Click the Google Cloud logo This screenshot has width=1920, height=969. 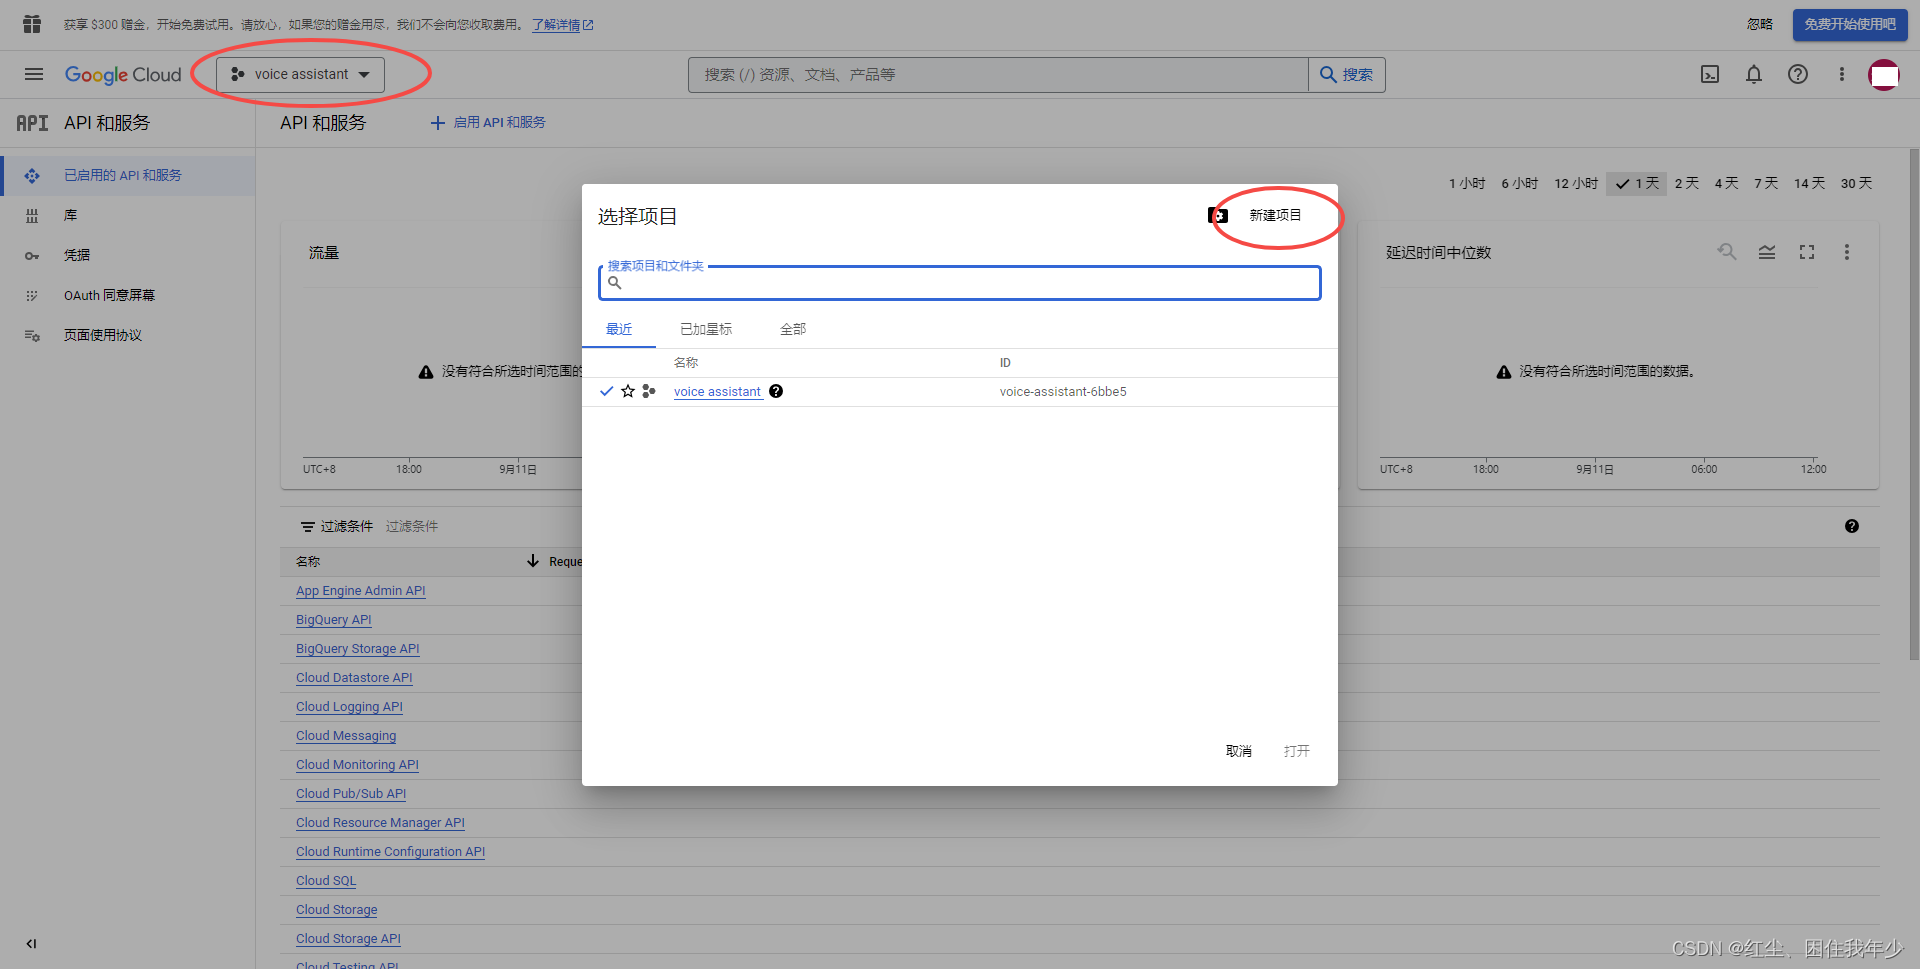pos(123,75)
